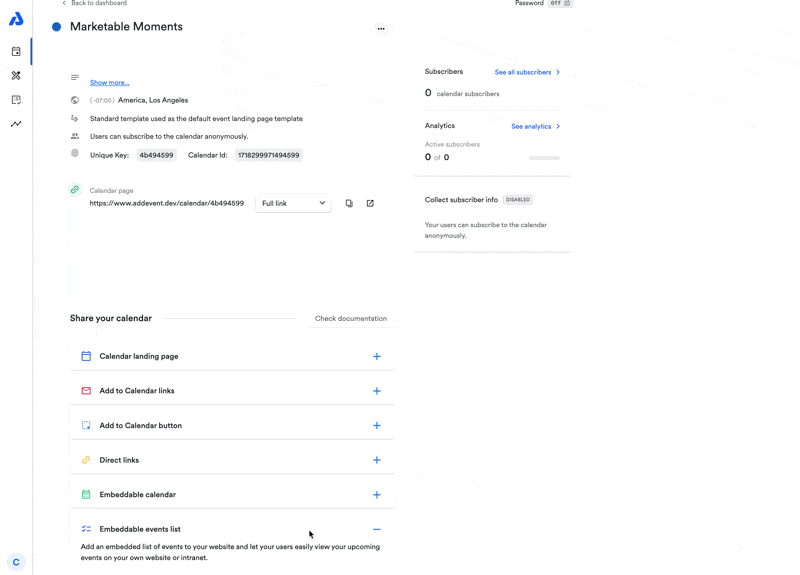Click the America, Los Angeles timezone text
The width and height of the screenshot is (800, 575).
pyautogui.click(x=153, y=100)
